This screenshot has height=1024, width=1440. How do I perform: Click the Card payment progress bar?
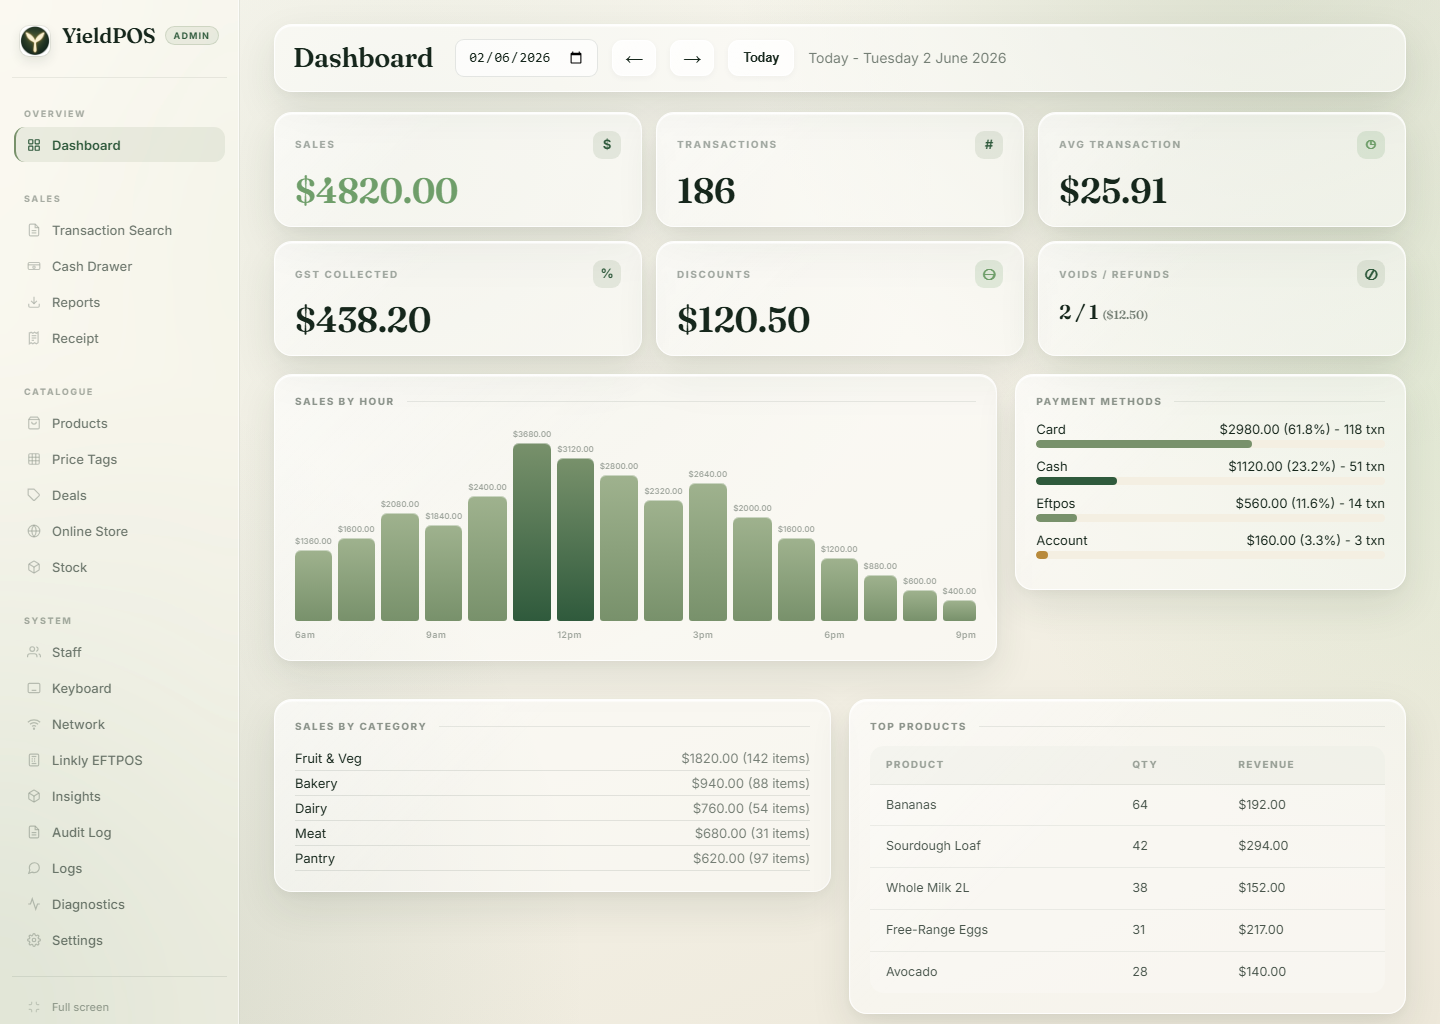(1210, 444)
